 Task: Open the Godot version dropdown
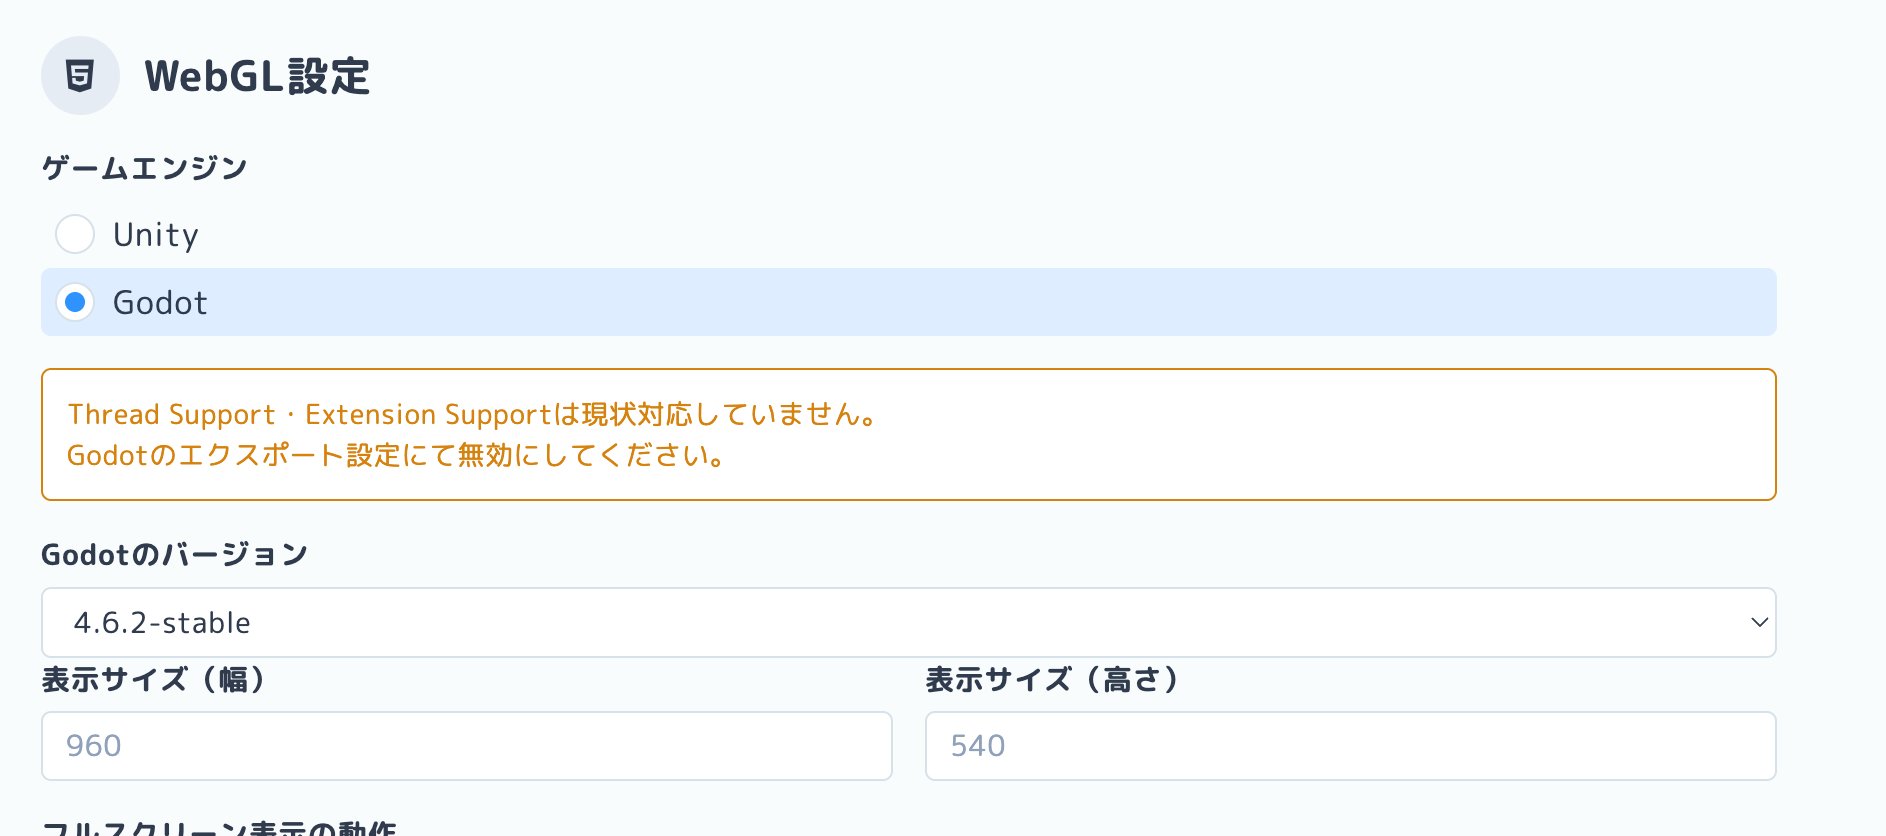907,622
